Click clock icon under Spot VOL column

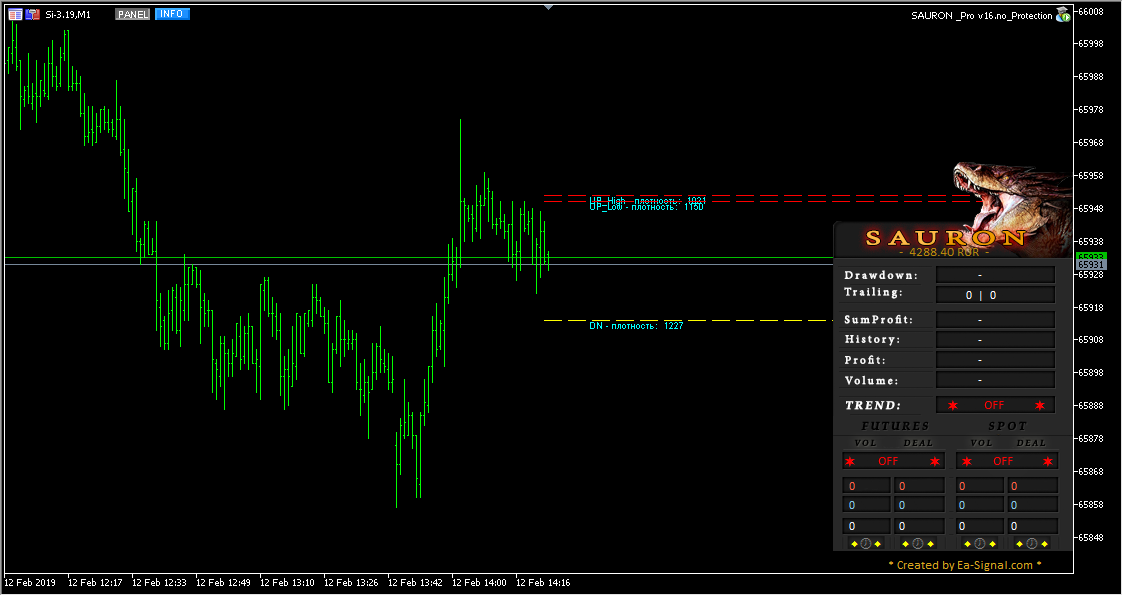coord(980,544)
